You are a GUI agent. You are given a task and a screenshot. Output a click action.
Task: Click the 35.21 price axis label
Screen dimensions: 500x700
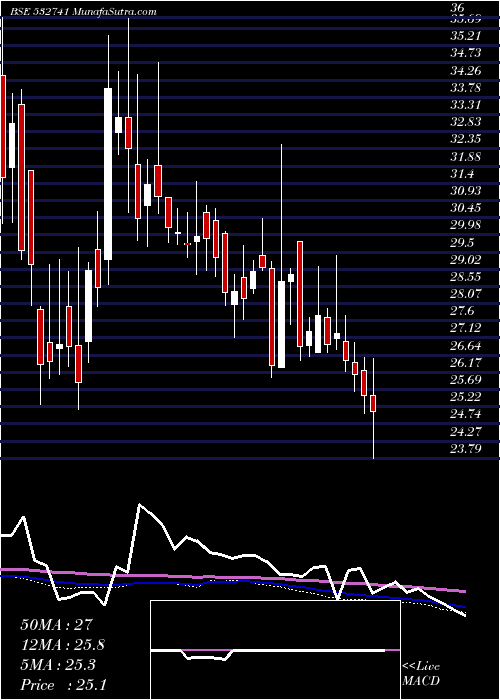click(x=465, y=36)
